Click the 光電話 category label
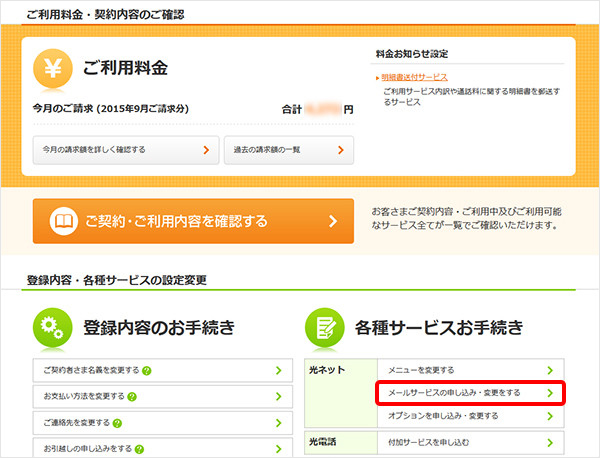Viewport: 600px width, 458px height. (x=323, y=442)
